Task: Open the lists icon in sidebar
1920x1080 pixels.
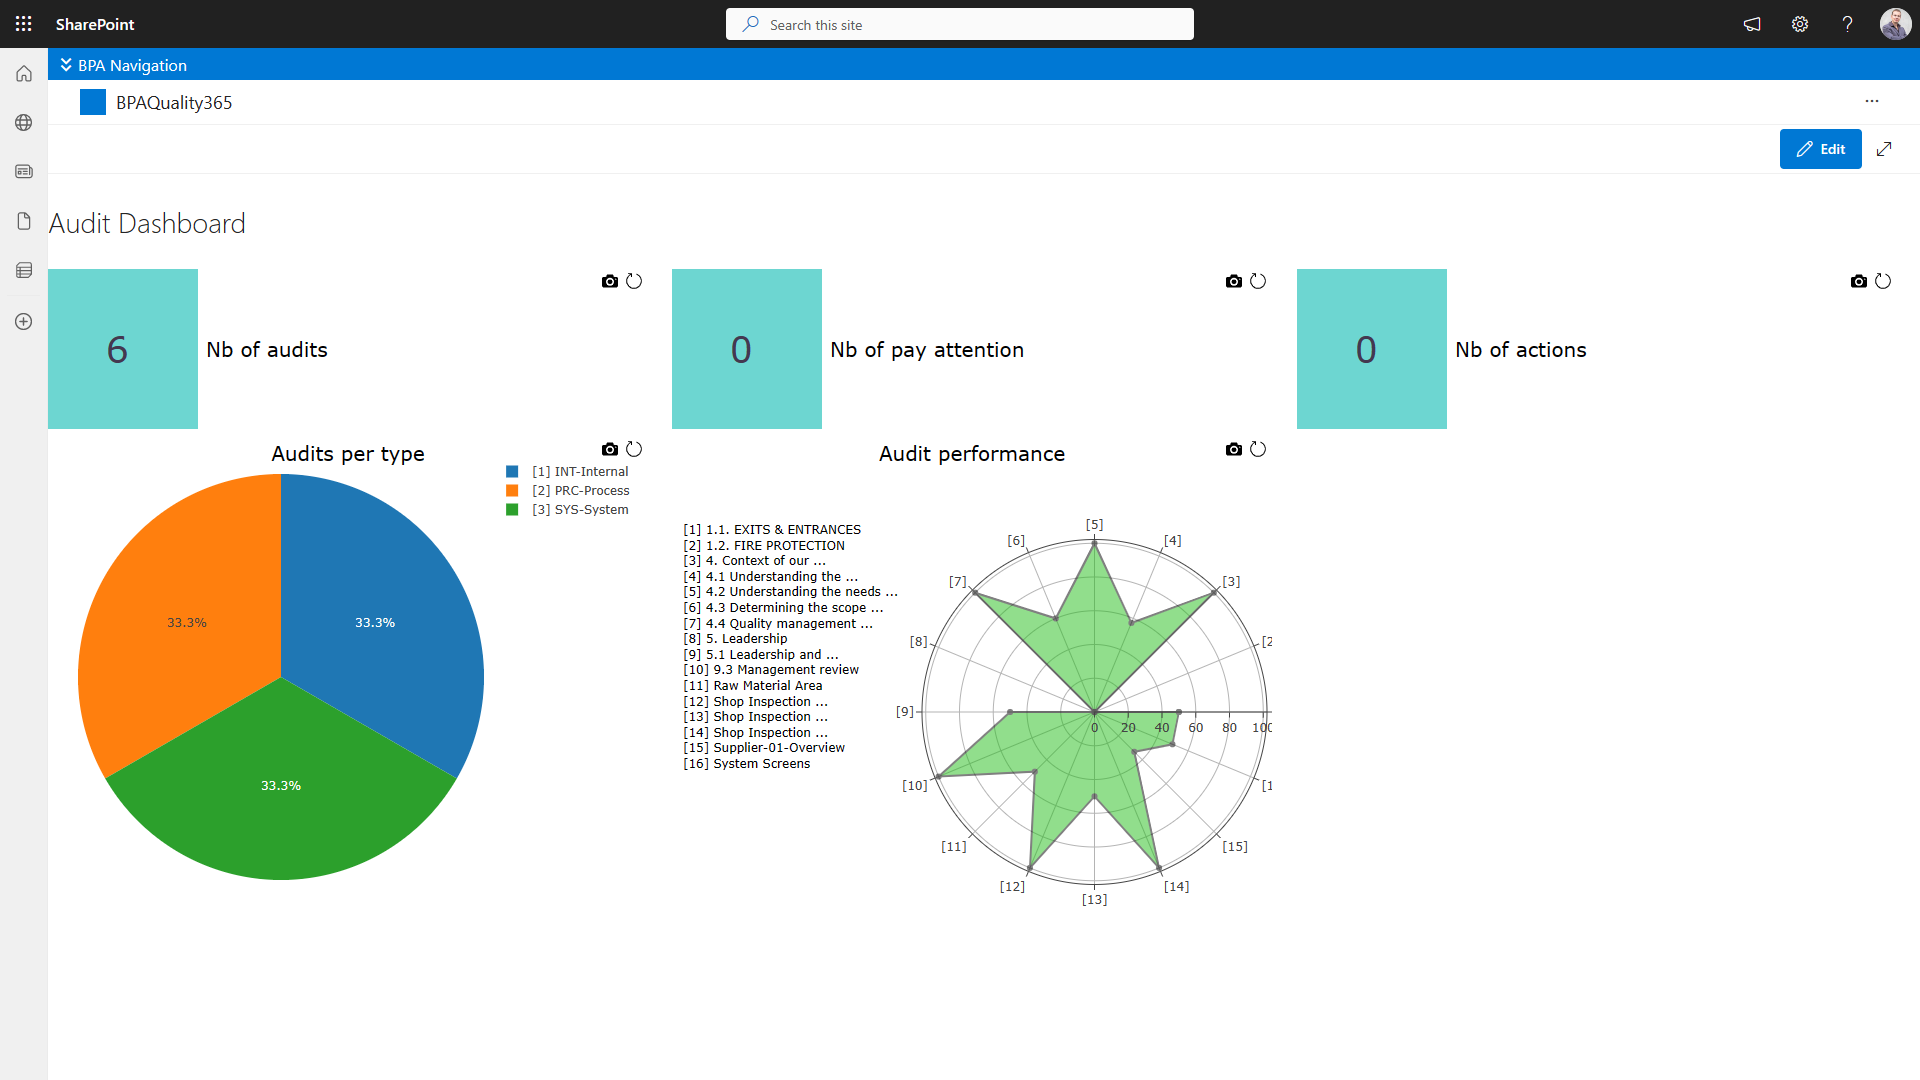Action: pyautogui.click(x=24, y=270)
